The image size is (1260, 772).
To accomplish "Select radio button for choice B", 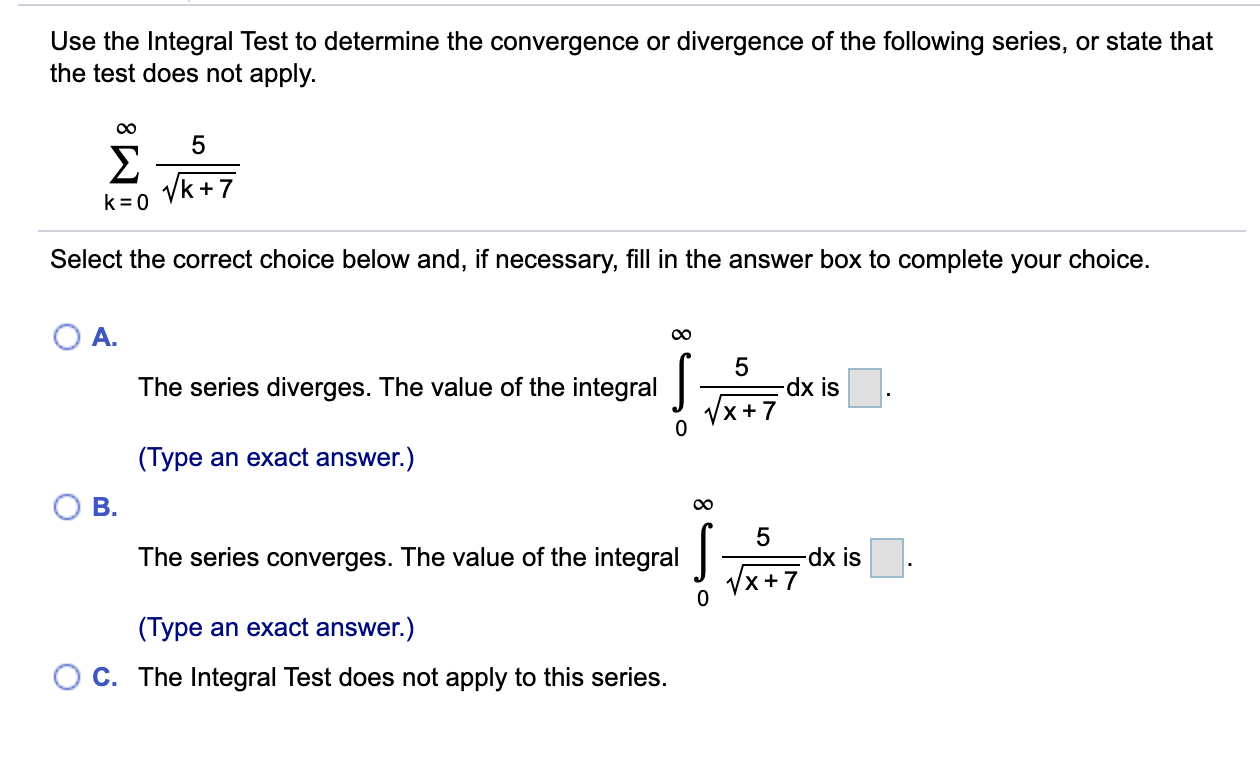I will pos(68,507).
